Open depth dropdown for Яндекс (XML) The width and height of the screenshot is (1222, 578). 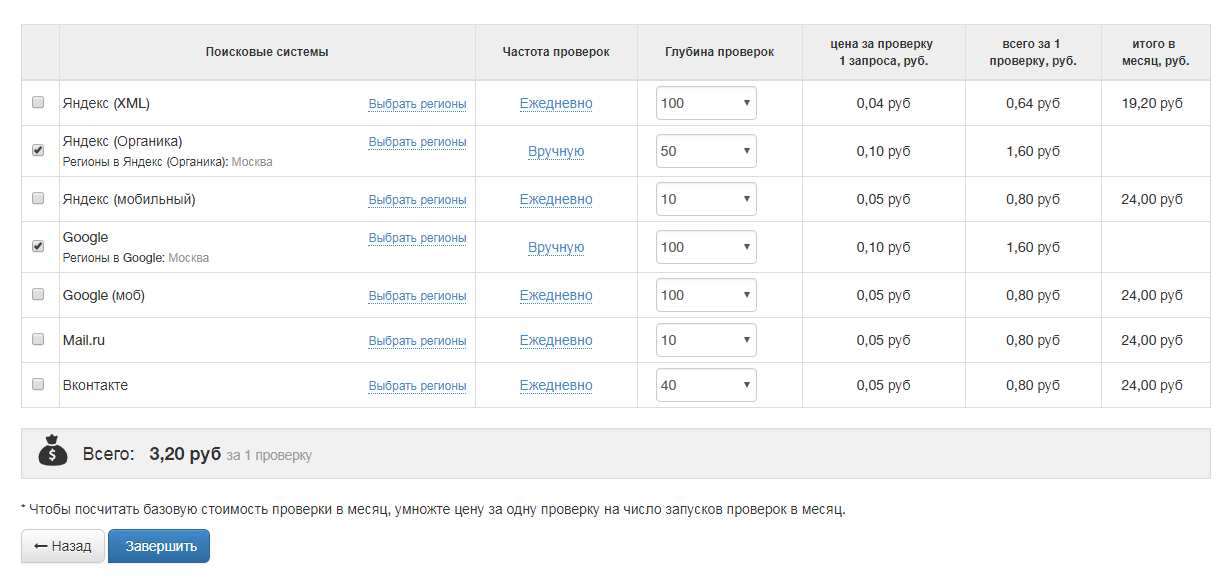pos(706,103)
